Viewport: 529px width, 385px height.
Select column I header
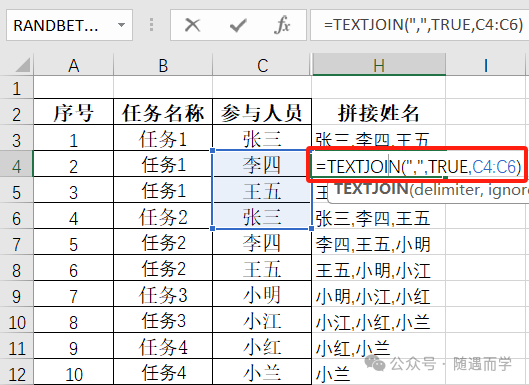[x=485, y=65]
